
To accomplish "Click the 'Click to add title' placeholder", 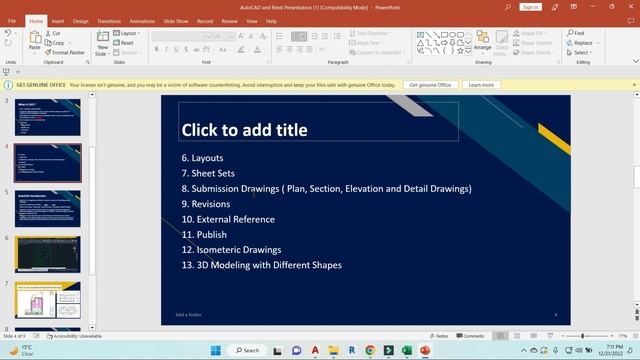I will click(x=318, y=122).
